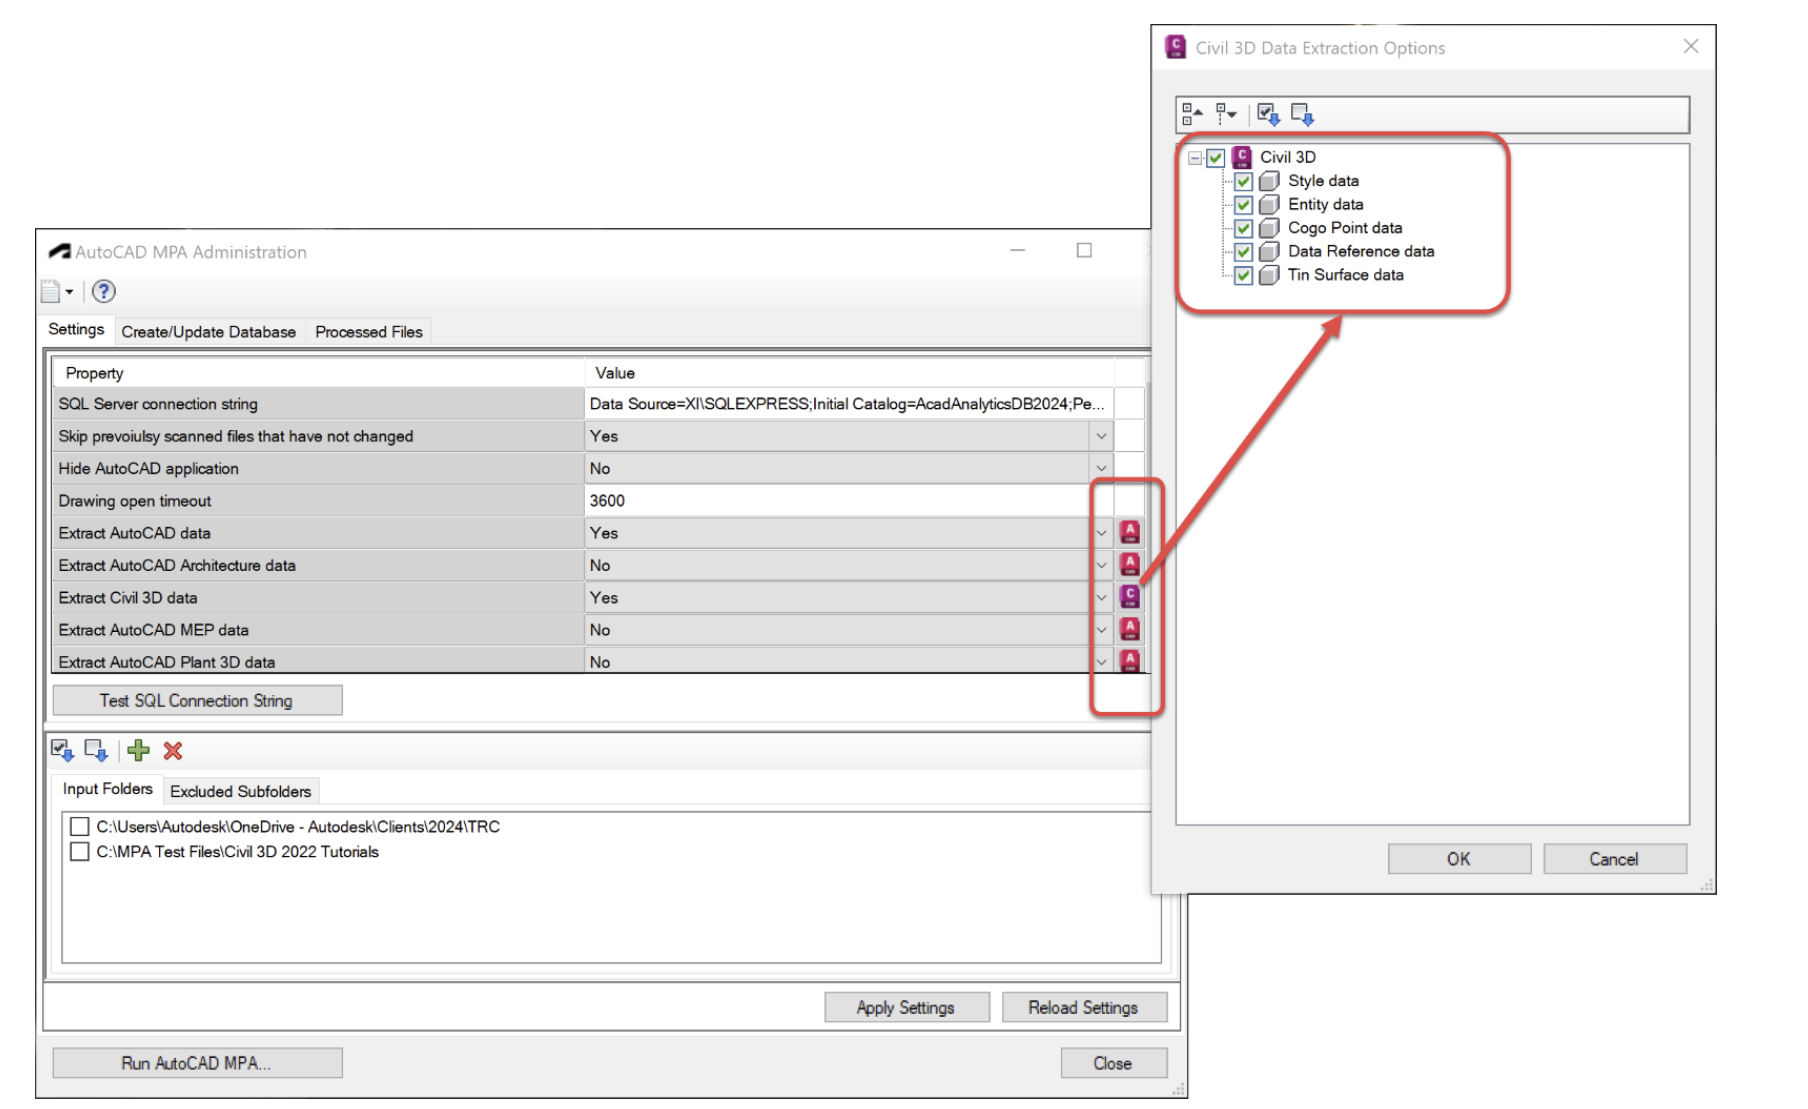
Task: Select the C:\MPA Test Files\Civil 3D 2022 Tutorials path
Action: tap(238, 852)
